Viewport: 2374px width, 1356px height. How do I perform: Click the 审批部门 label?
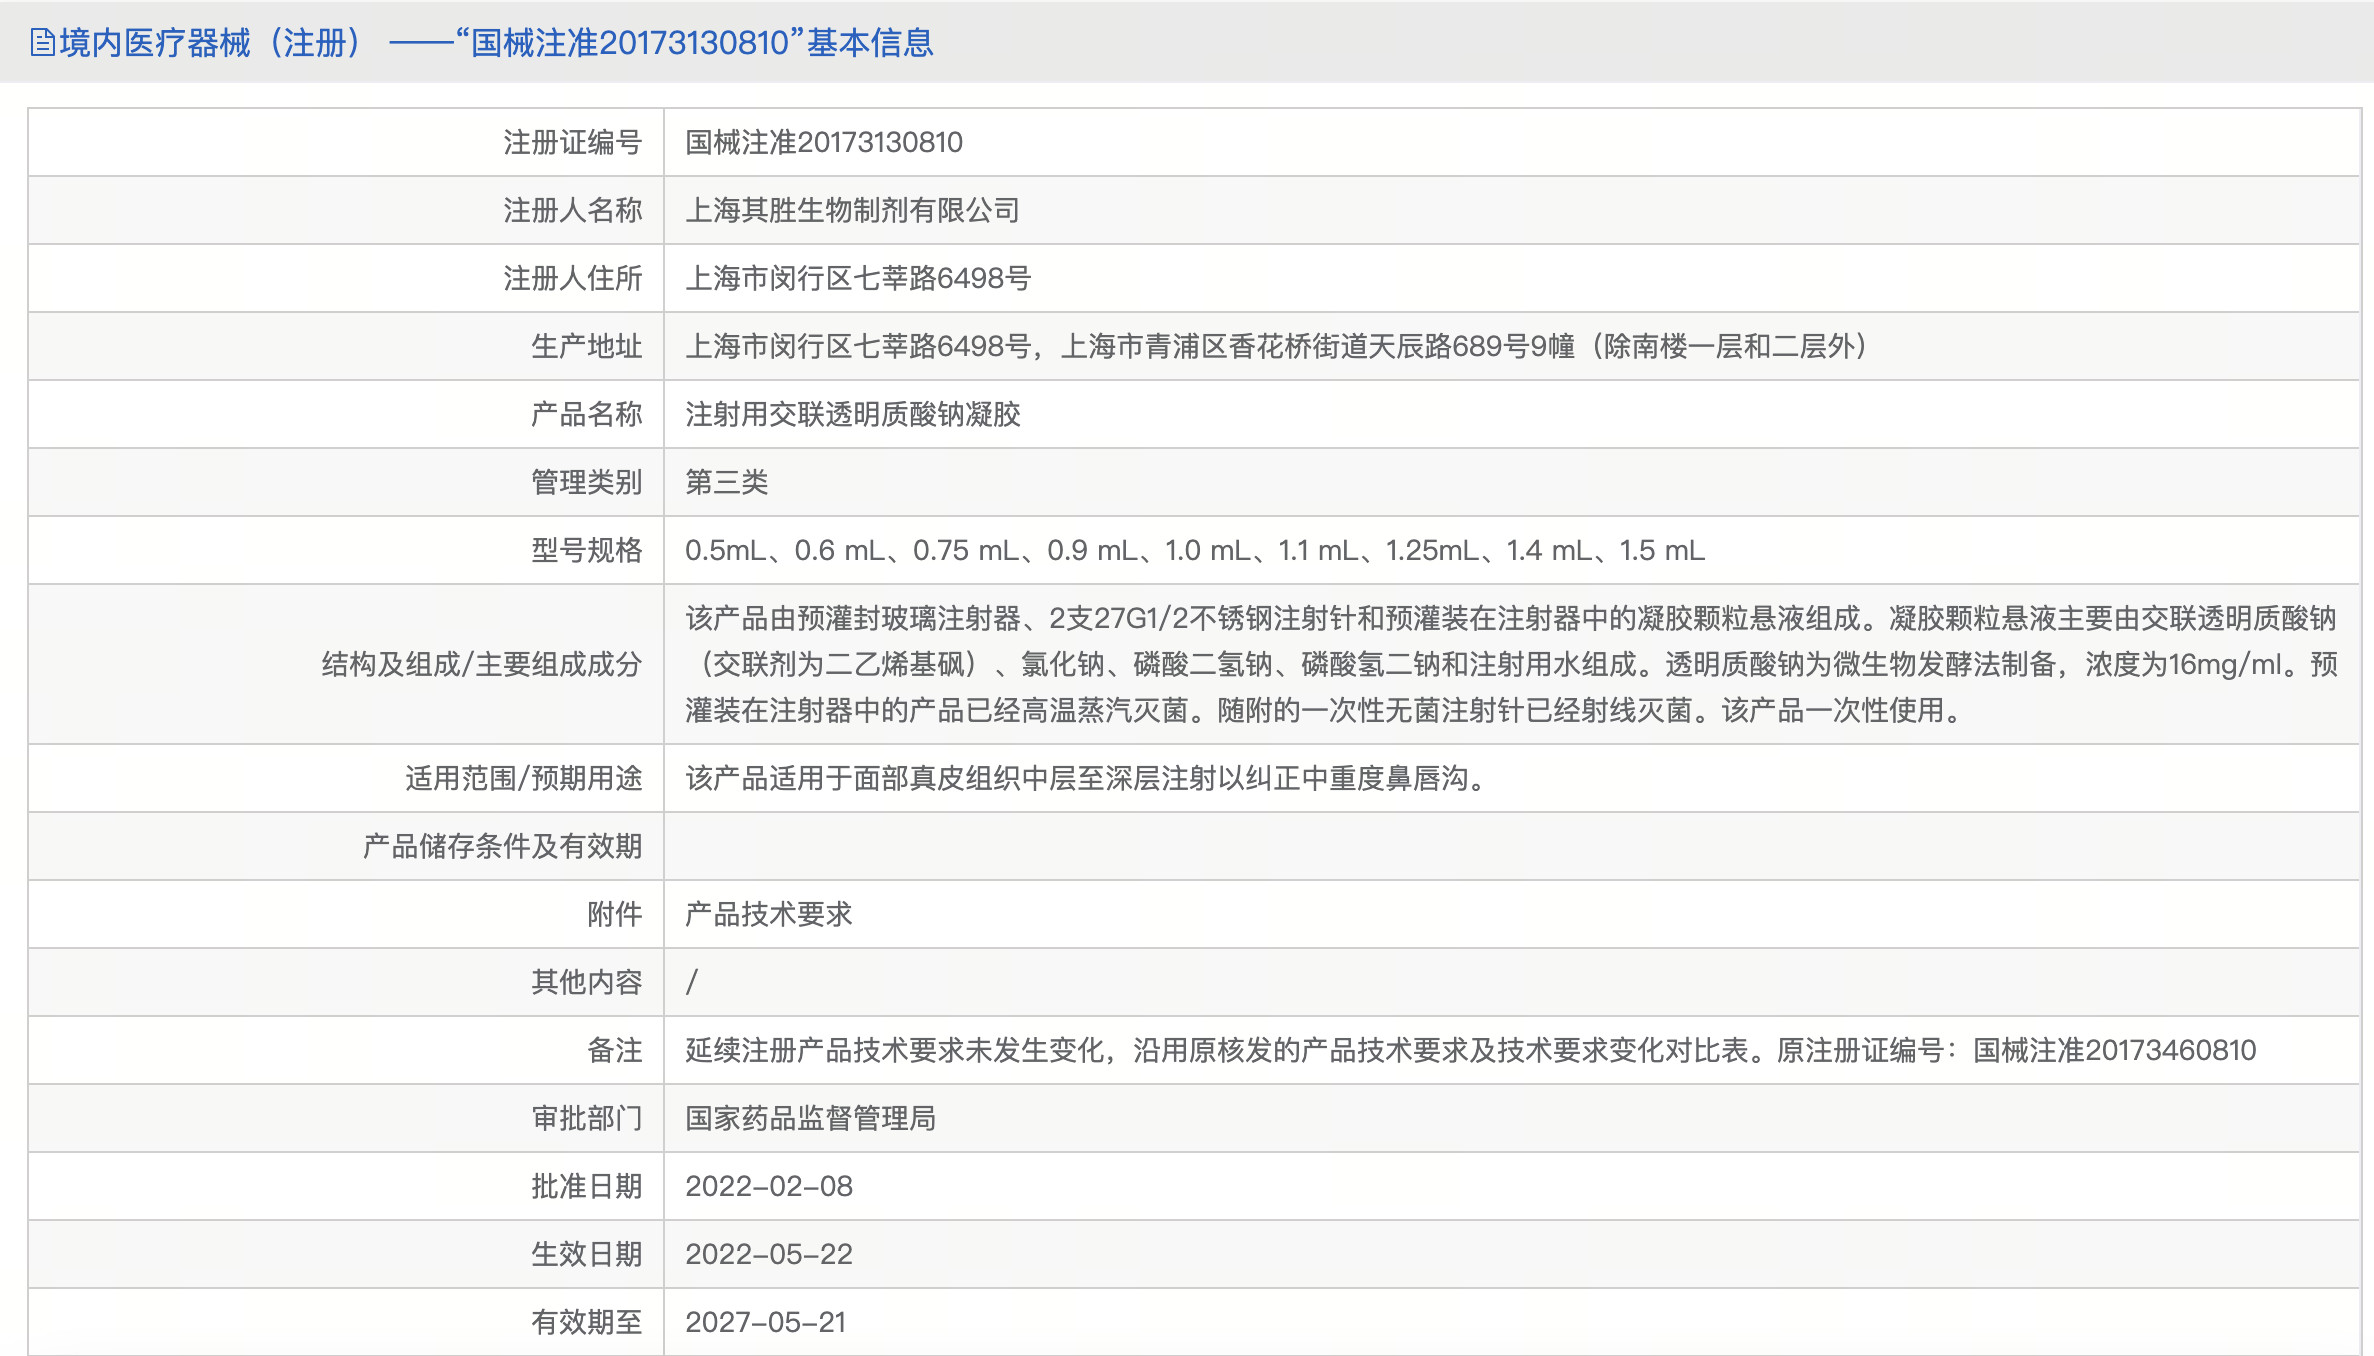(586, 1119)
